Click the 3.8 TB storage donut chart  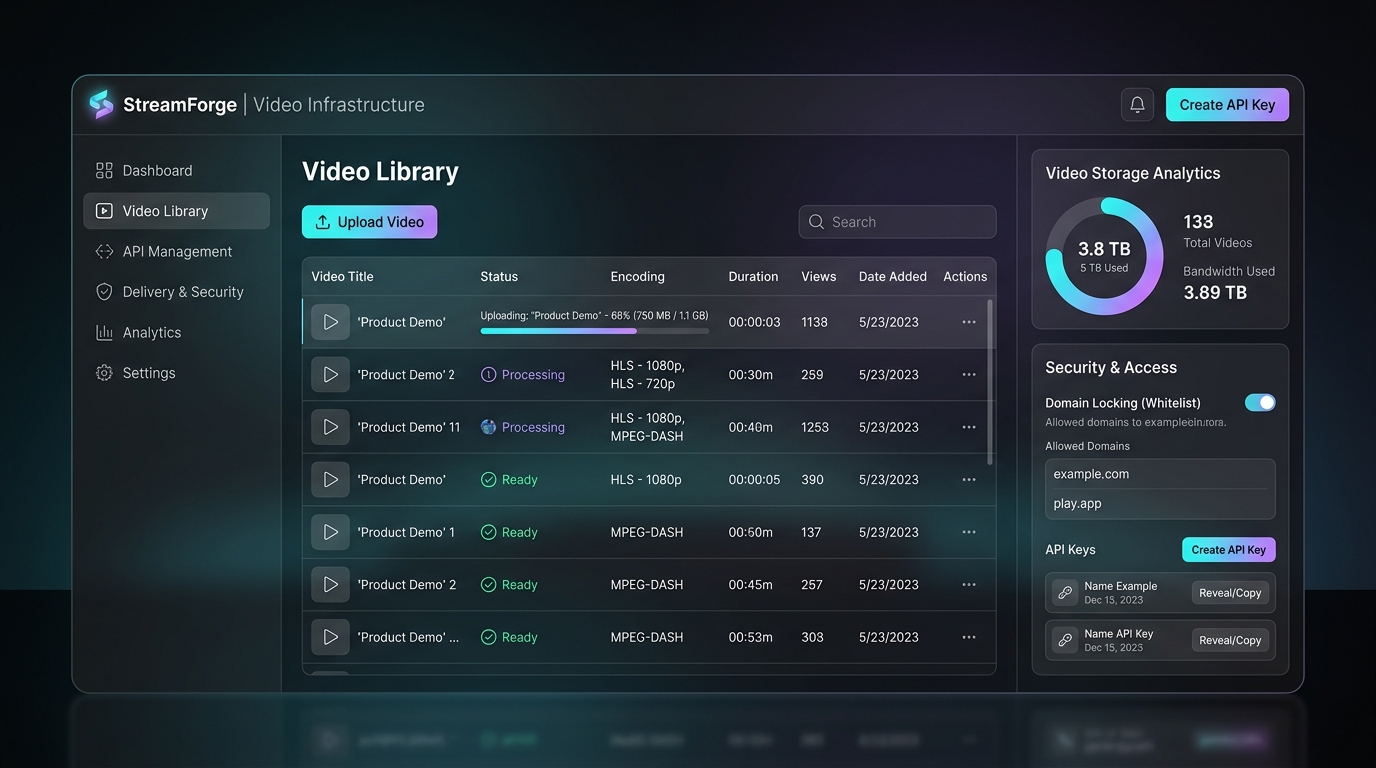point(1104,256)
